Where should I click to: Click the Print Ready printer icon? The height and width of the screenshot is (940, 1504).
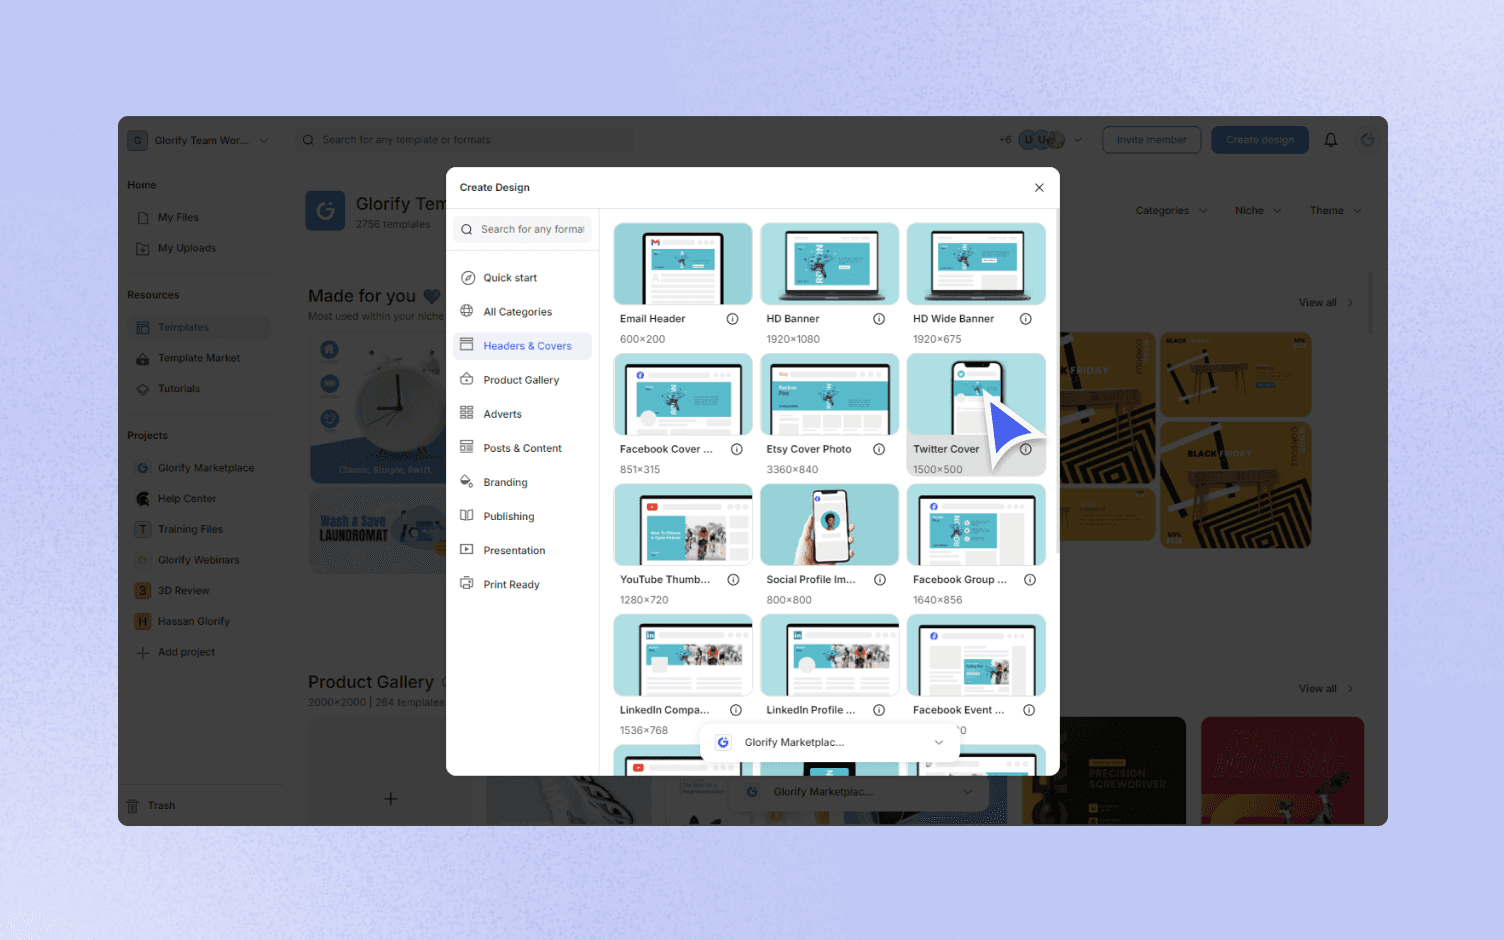tap(467, 583)
